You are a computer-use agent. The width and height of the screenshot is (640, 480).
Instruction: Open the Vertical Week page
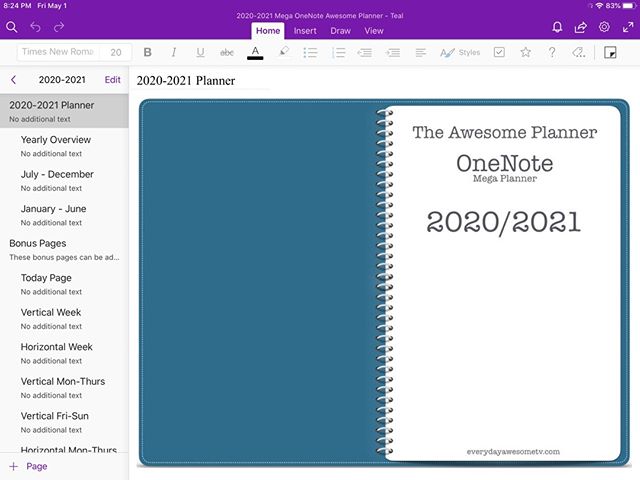(x=64, y=319)
